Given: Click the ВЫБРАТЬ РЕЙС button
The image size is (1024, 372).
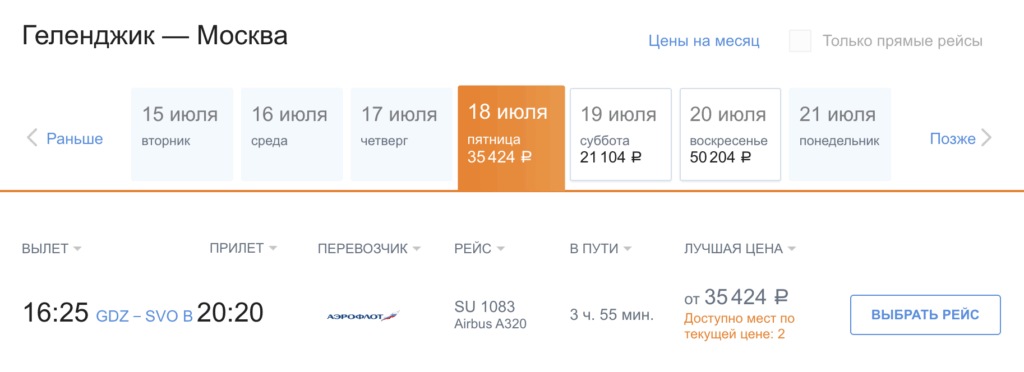Looking at the screenshot, I should point(925,315).
